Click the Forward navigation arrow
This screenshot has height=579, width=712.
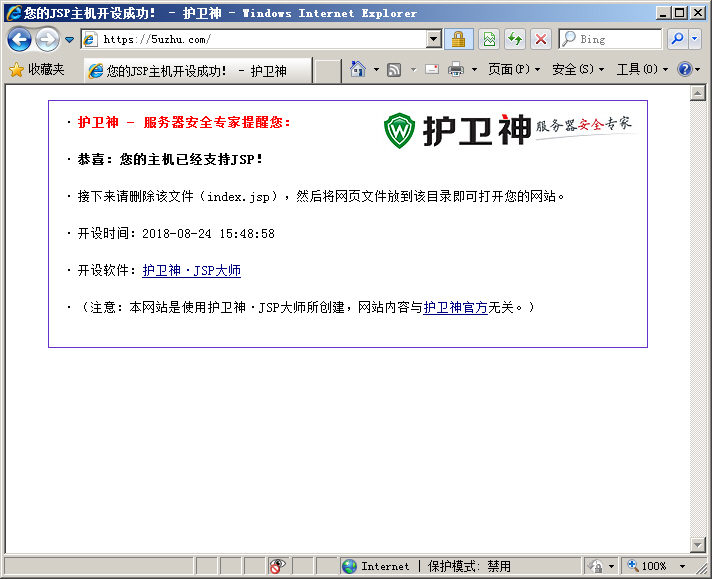tap(46, 39)
